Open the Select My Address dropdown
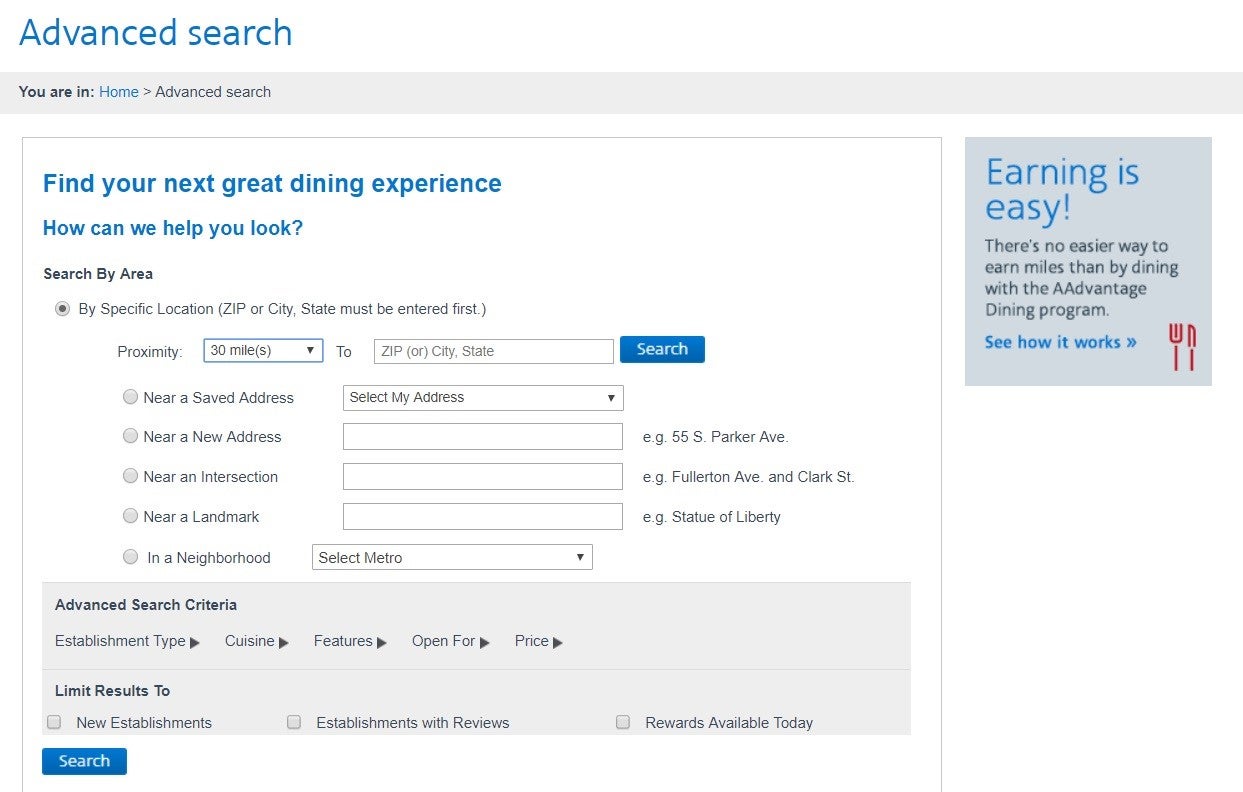1243x792 pixels. point(483,398)
